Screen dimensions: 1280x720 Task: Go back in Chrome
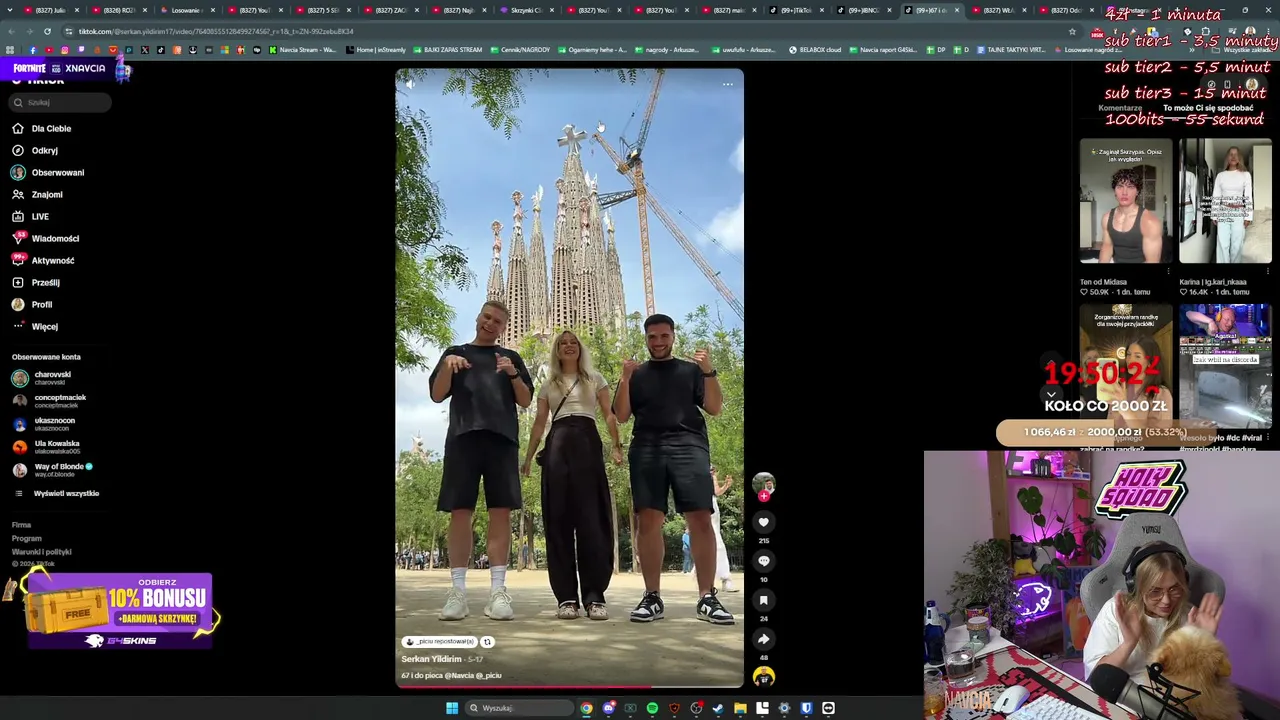(11, 31)
